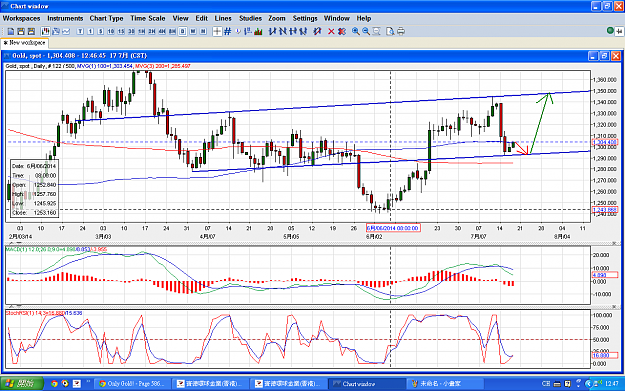
Task: Click the new workspace document icon
Action: pyautogui.click(x=11, y=31)
